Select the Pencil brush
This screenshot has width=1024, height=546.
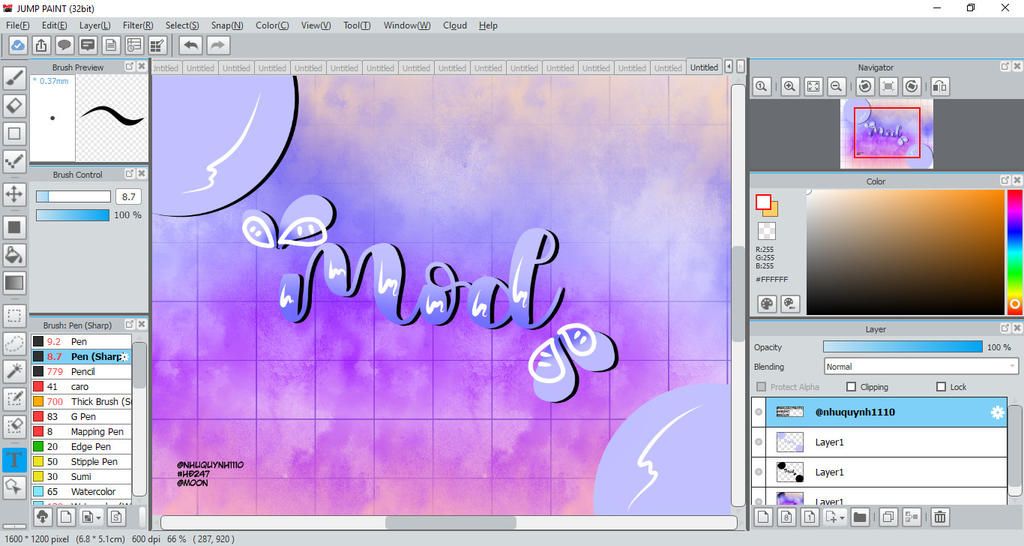coord(82,372)
